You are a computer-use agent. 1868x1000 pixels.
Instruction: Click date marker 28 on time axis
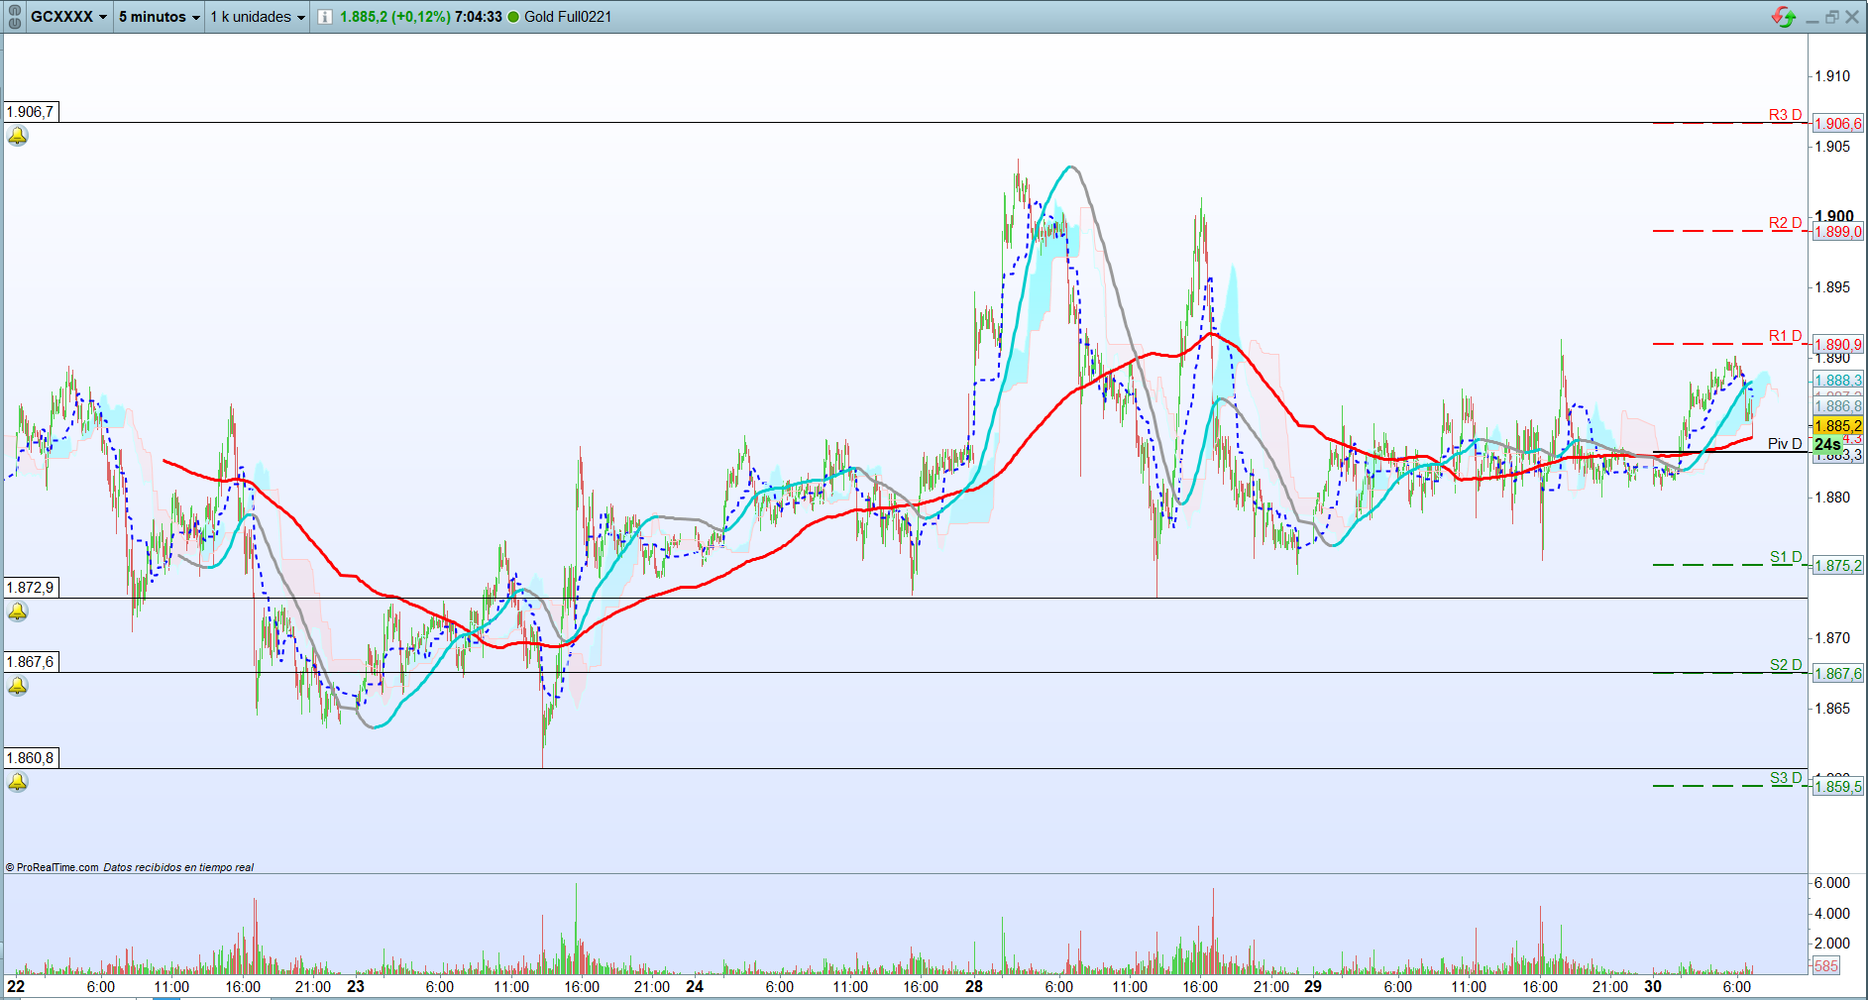click(973, 986)
